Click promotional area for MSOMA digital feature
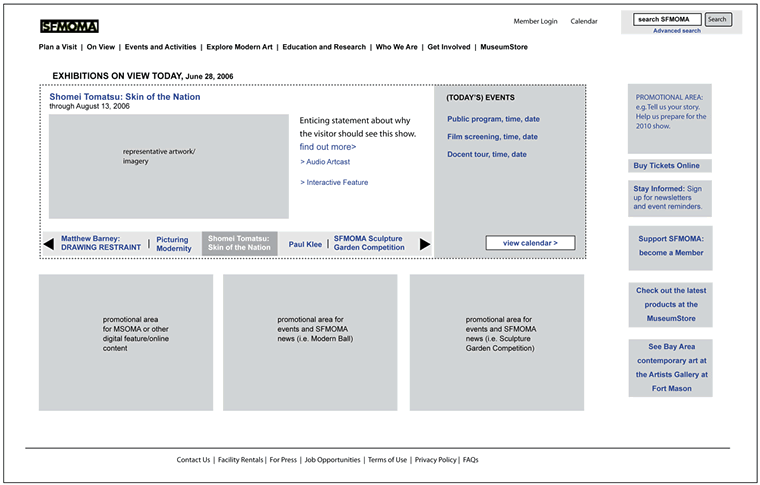 tap(126, 343)
